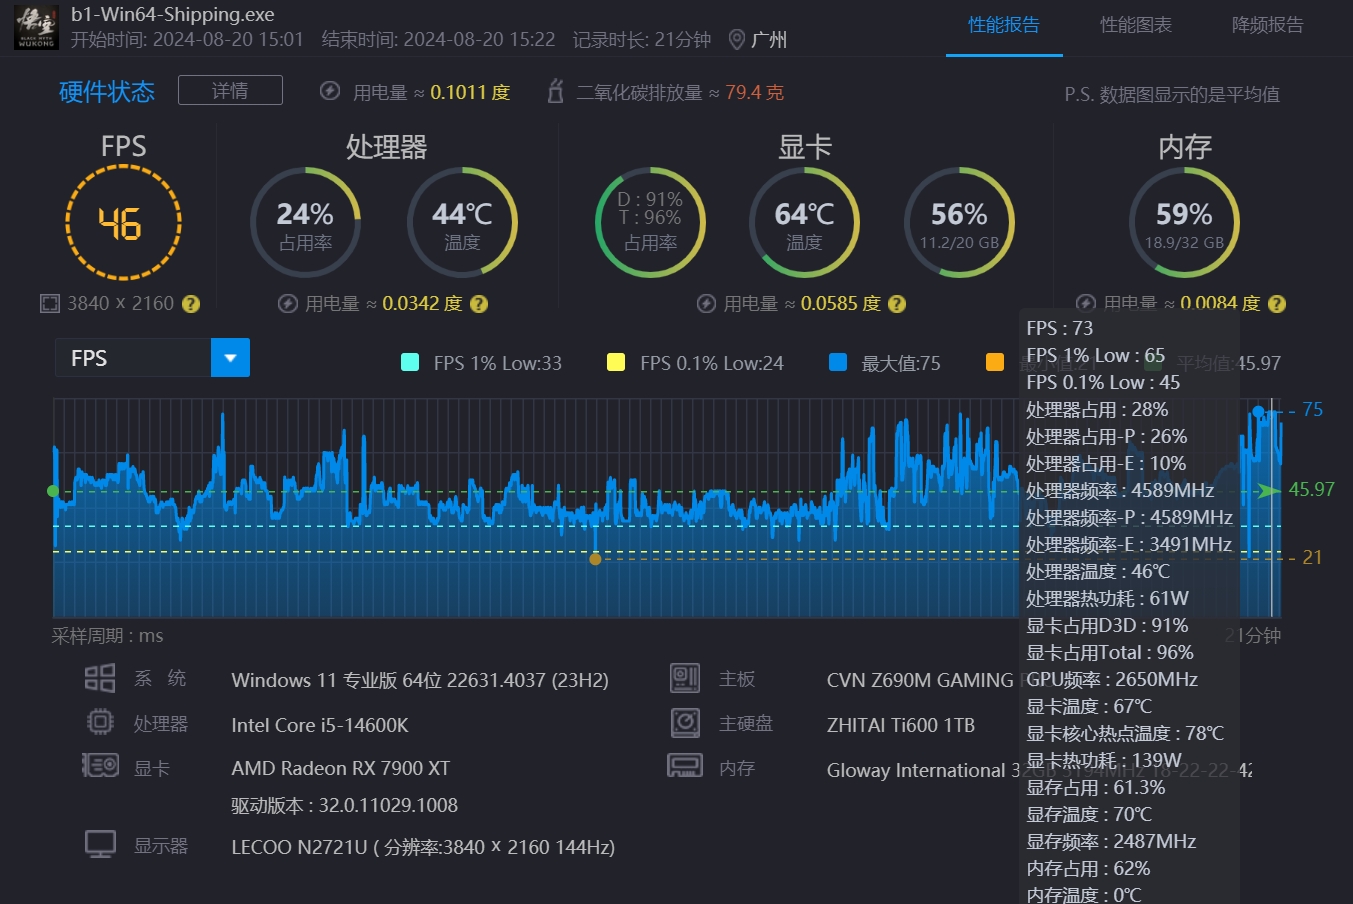Screen dimensions: 1353x904
Task: Click the green arrow marker beside 45.97
Action: (x=1269, y=490)
